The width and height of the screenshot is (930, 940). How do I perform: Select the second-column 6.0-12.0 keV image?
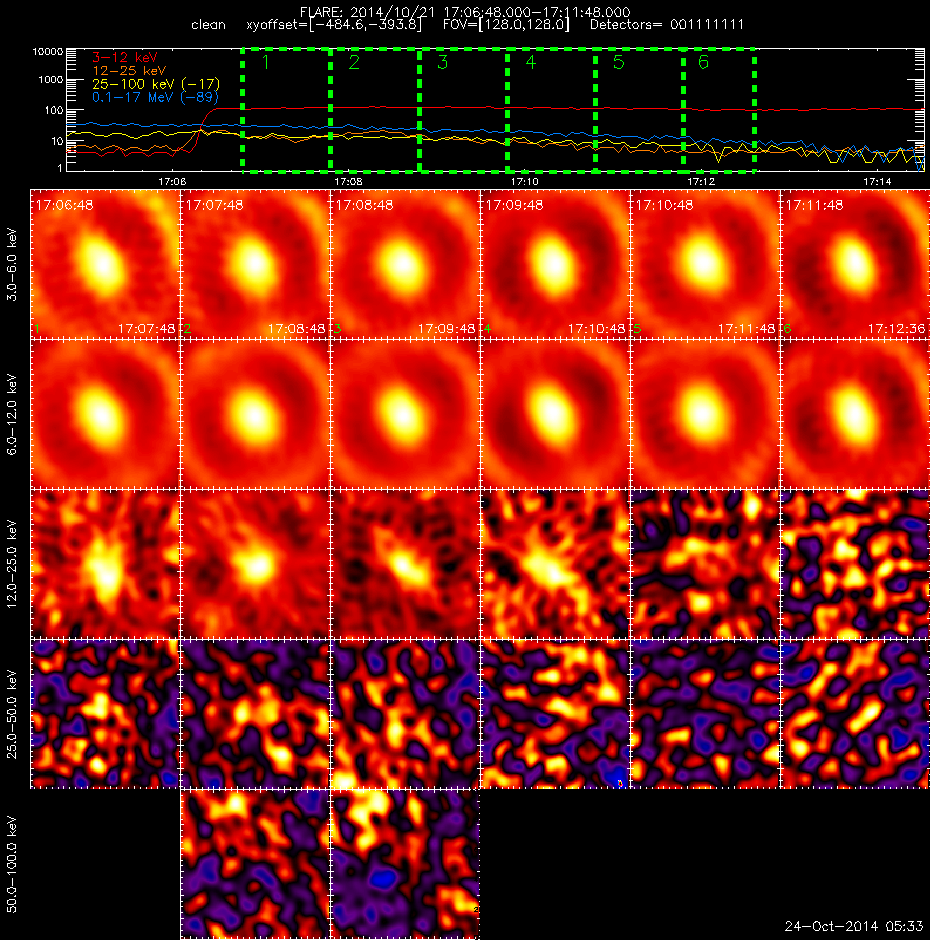coord(255,414)
